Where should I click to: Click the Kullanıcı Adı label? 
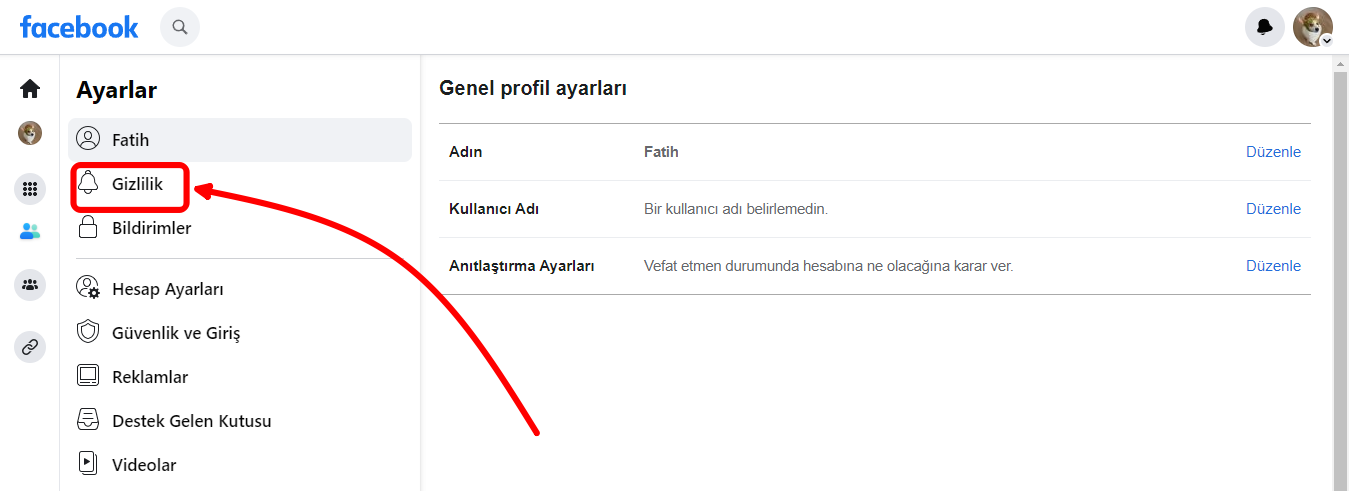coord(494,209)
